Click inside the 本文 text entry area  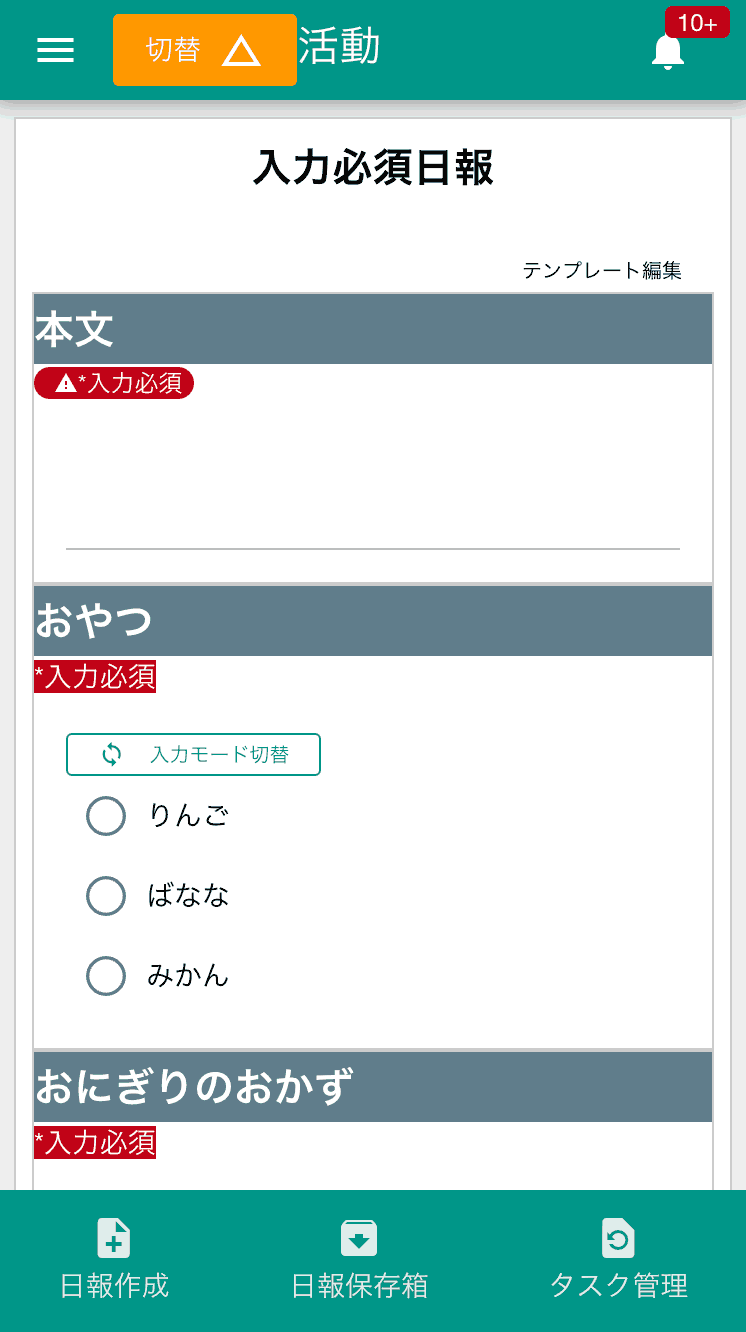click(372, 490)
